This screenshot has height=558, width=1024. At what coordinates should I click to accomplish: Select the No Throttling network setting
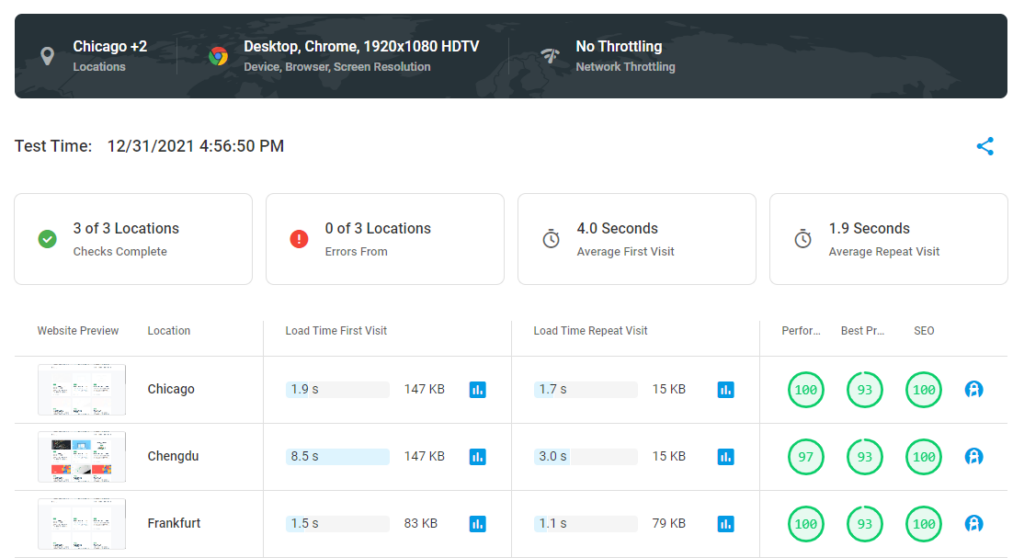pyautogui.click(x=618, y=47)
